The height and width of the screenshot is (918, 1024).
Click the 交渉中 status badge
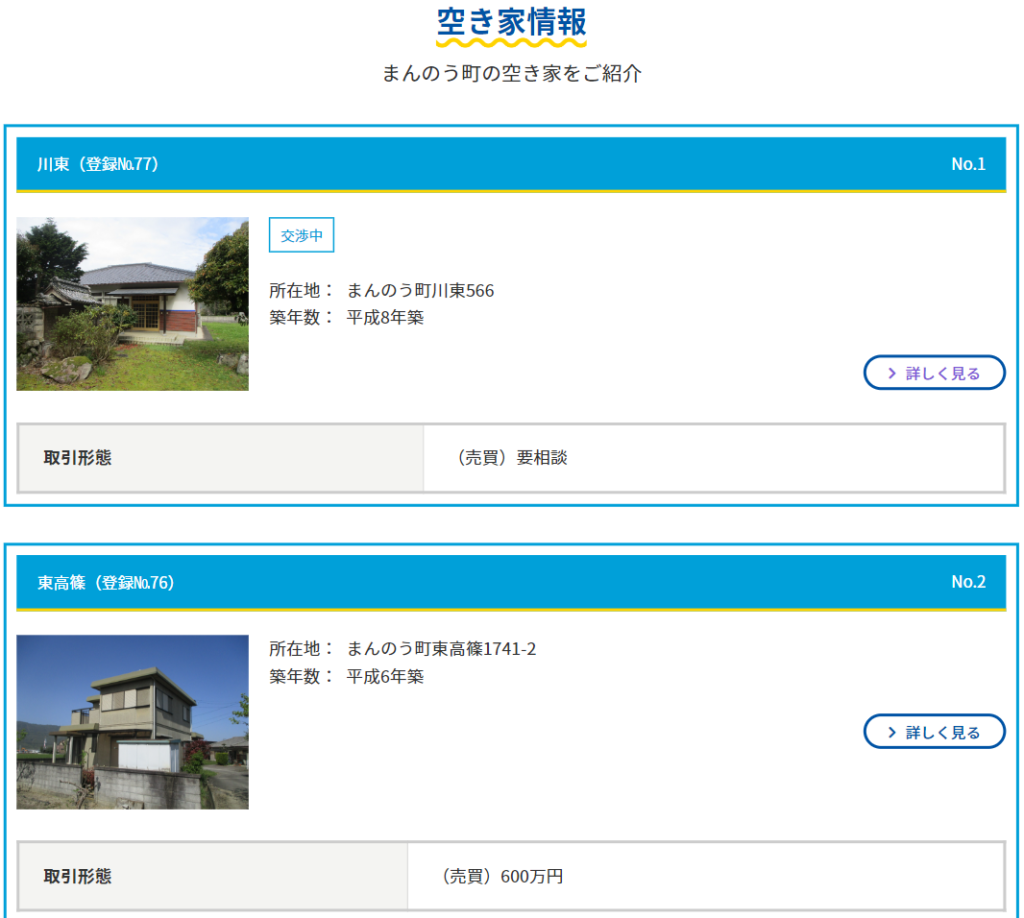coord(301,236)
